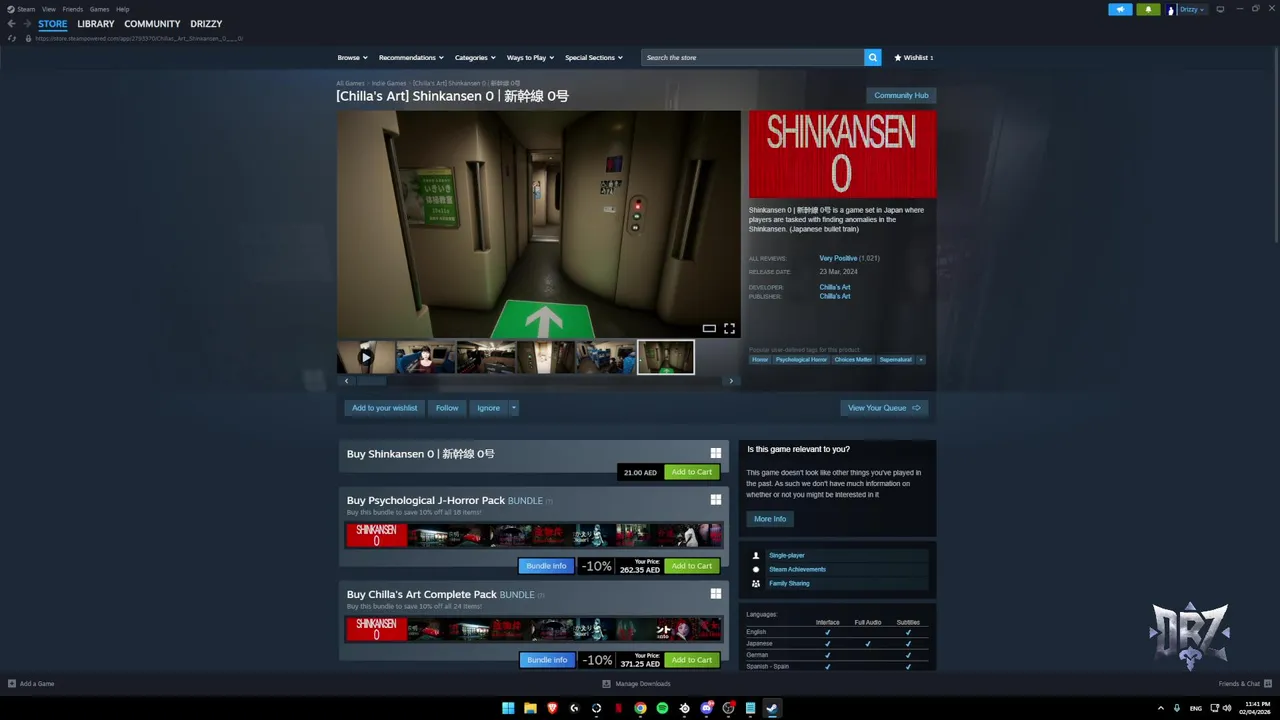Show more tags with plus button
Viewport: 1280px width, 720px height.
coord(921,359)
